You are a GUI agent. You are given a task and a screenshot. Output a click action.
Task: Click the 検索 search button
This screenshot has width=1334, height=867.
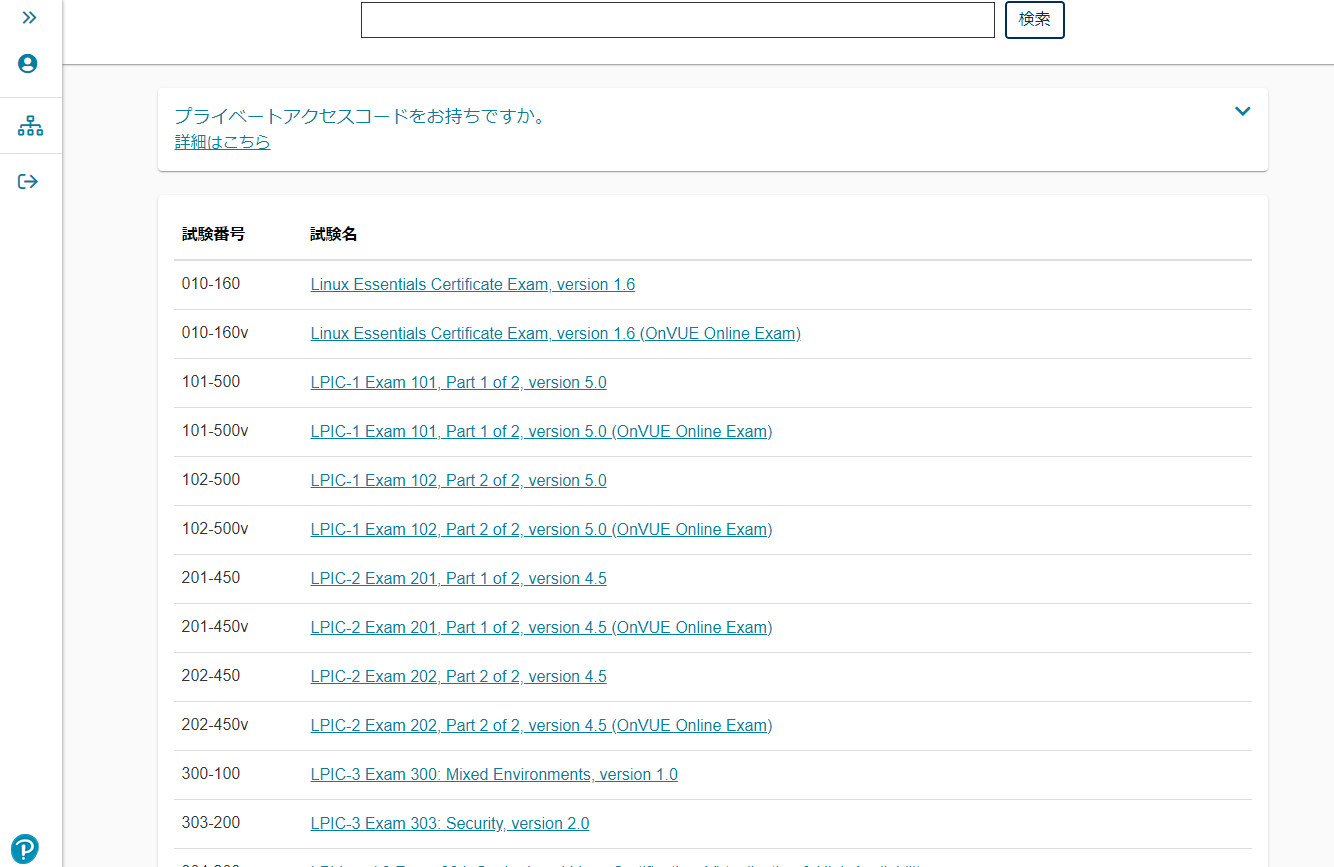tap(1035, 20)
